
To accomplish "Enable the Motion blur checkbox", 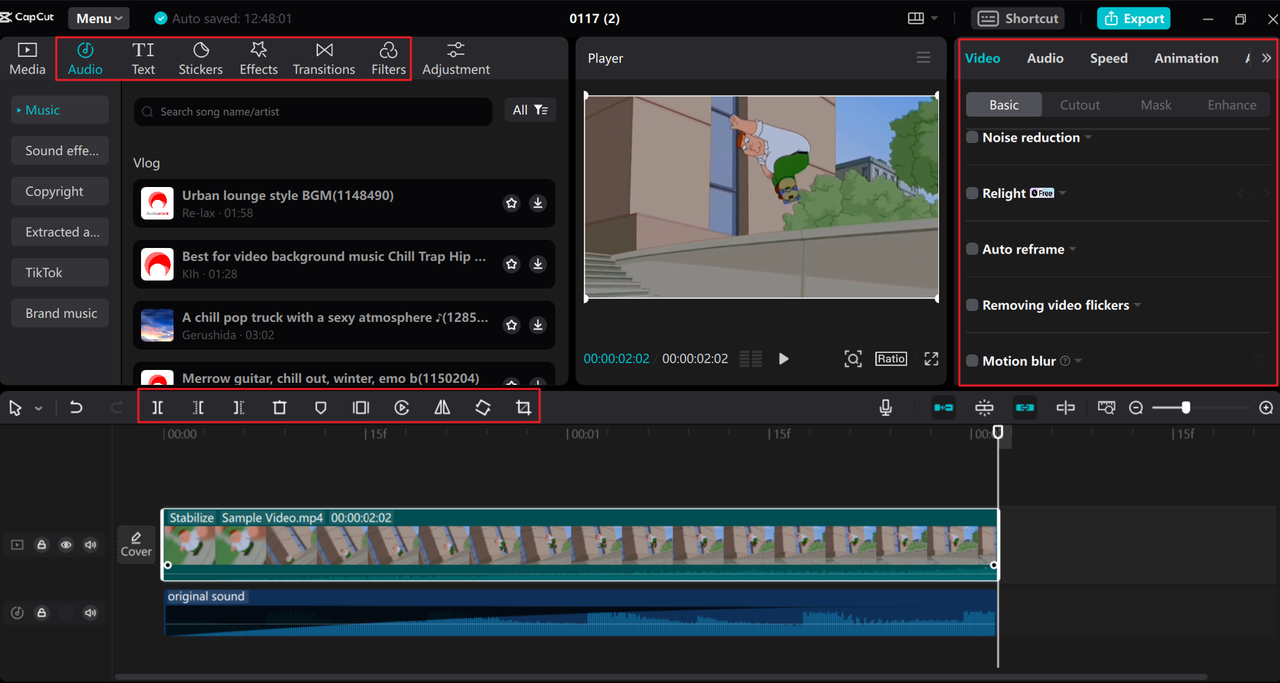I will 972,361.
